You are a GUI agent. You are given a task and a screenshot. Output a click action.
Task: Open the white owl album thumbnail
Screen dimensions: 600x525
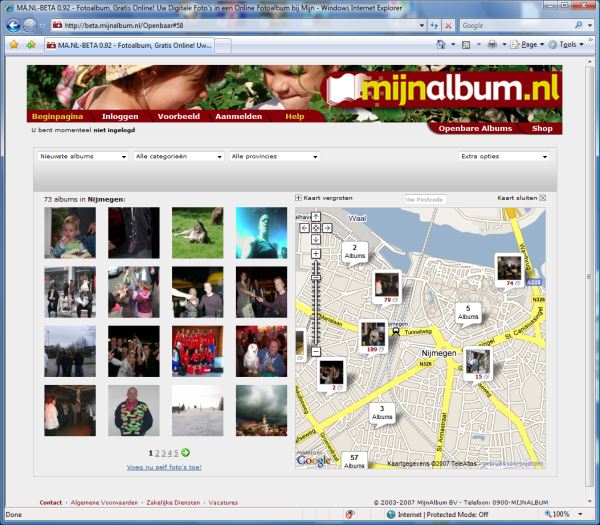(261, 351)
